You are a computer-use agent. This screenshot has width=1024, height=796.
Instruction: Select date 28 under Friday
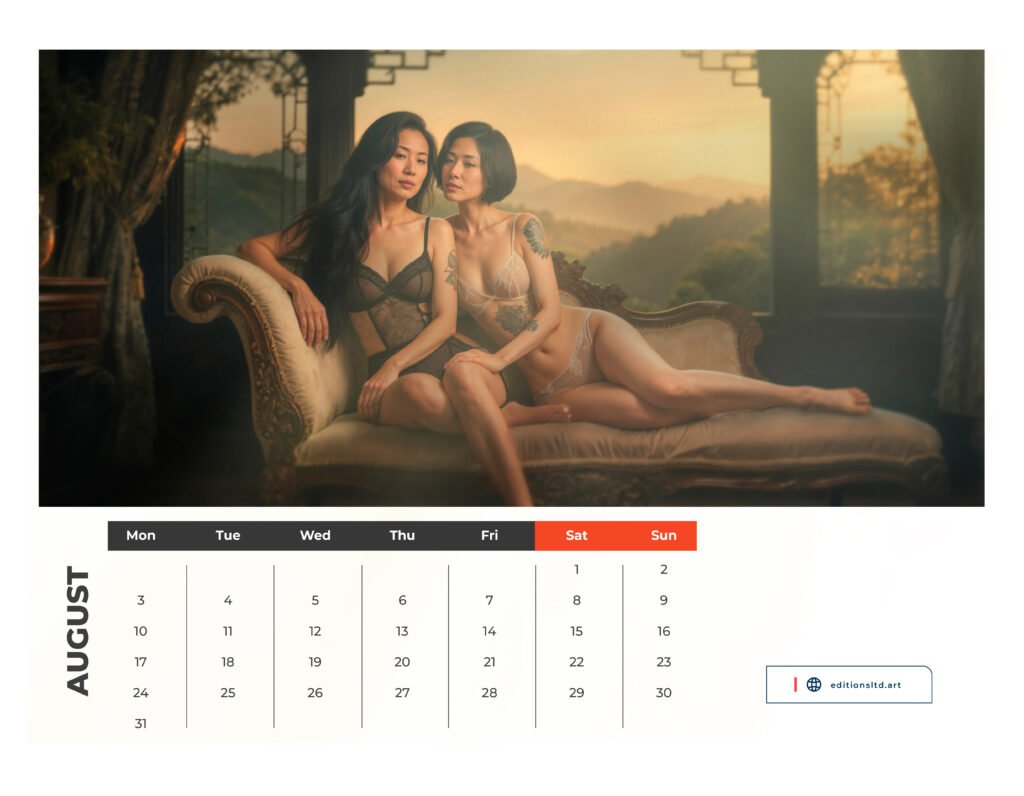489,693
